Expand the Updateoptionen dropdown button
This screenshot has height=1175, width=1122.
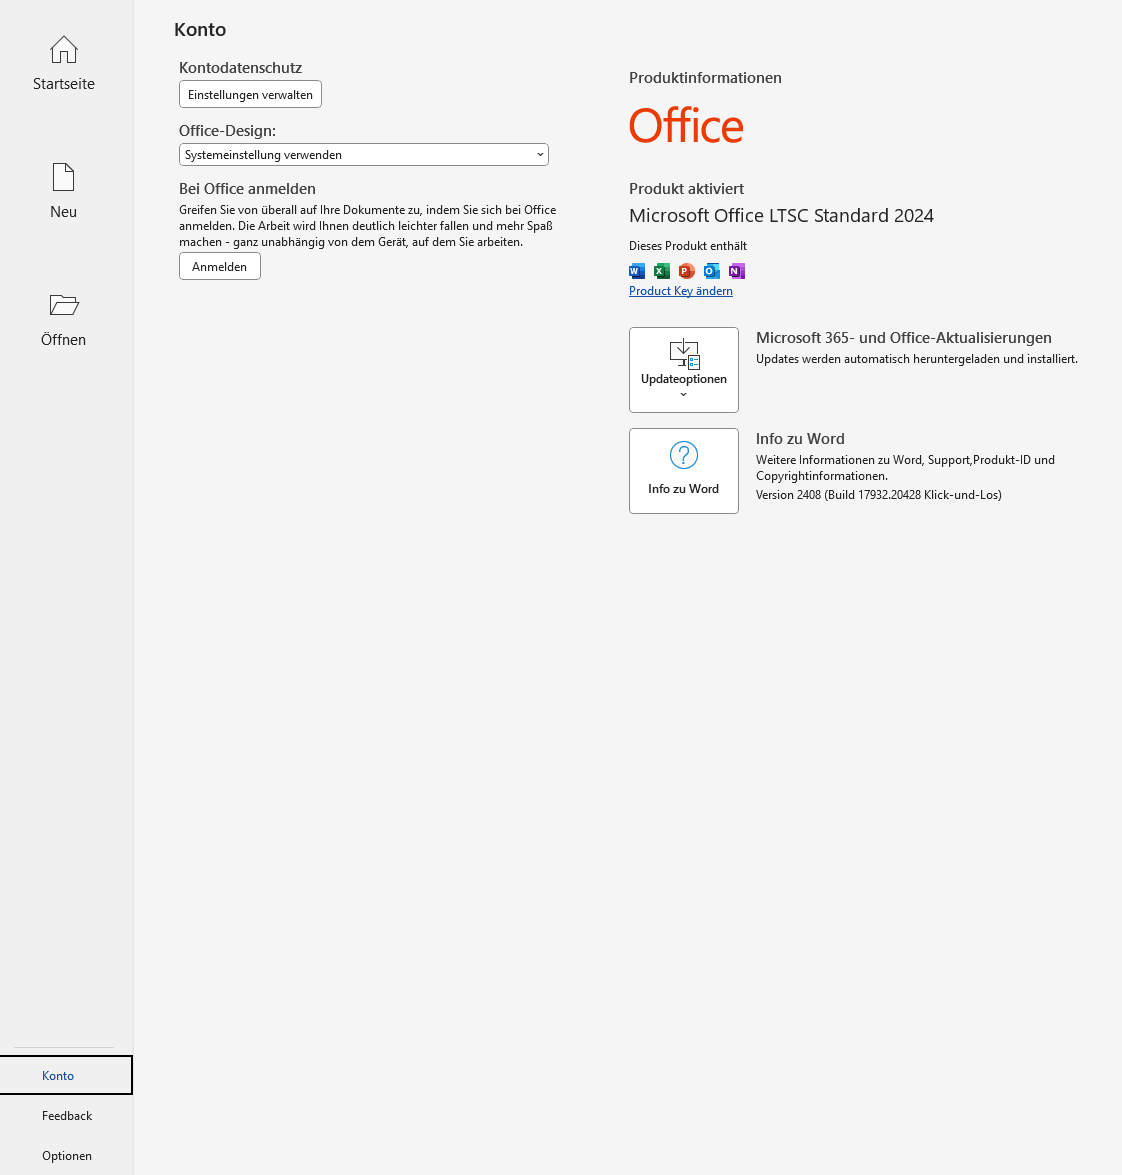coord(684,370)
